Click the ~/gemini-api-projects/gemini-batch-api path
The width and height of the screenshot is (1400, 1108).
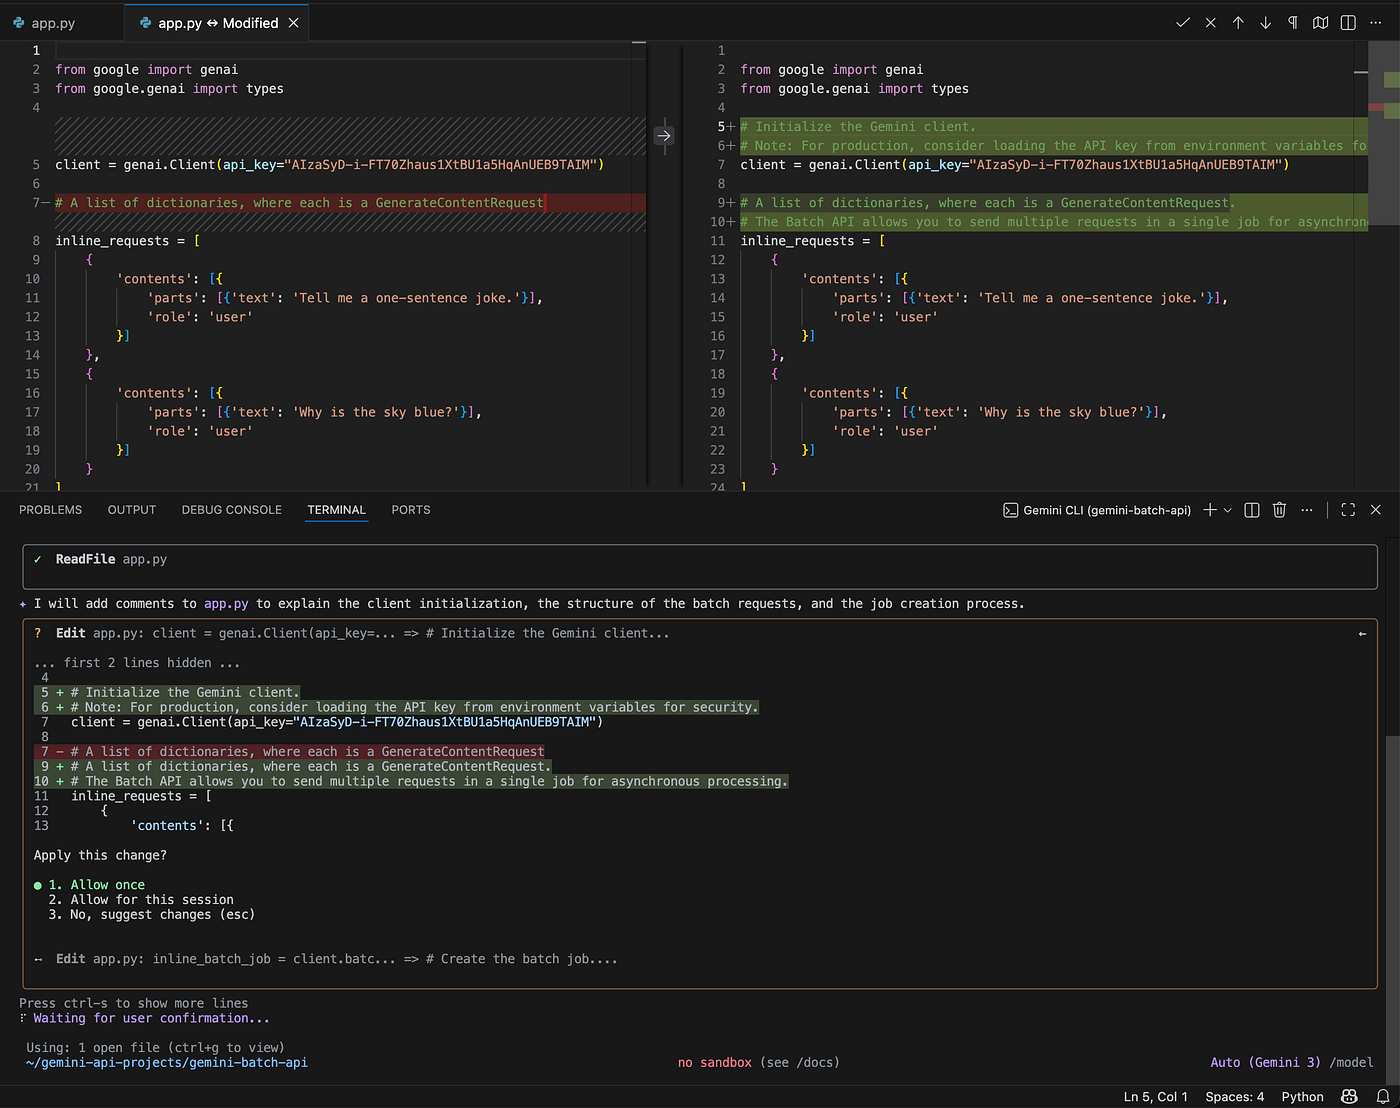167,1063
